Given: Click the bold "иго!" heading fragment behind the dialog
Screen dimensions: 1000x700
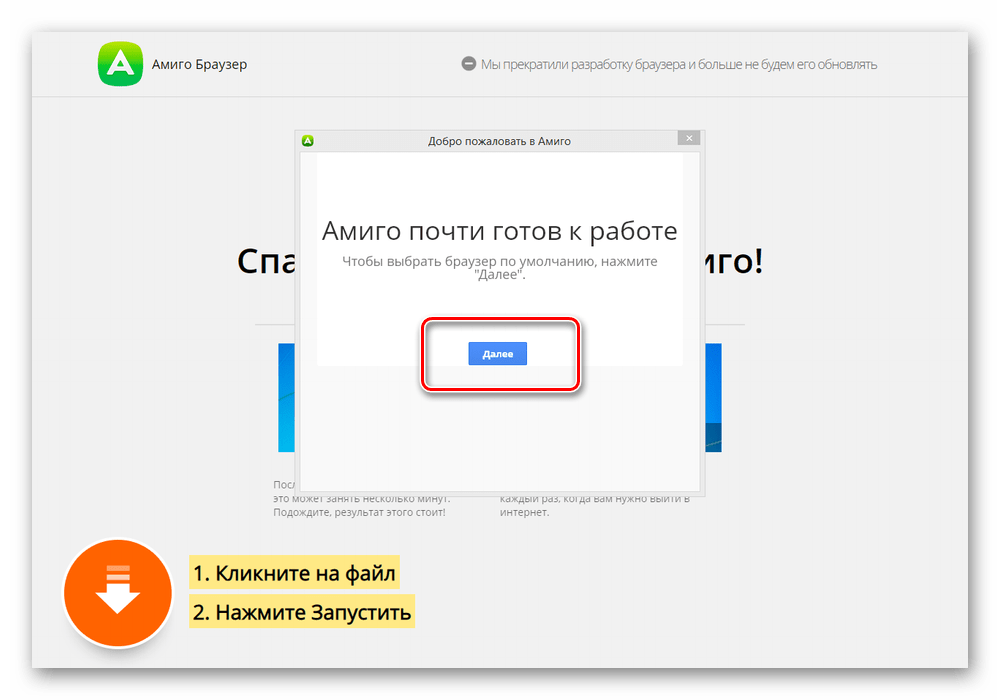Looking at the screenshot, I should coord(734,261).
